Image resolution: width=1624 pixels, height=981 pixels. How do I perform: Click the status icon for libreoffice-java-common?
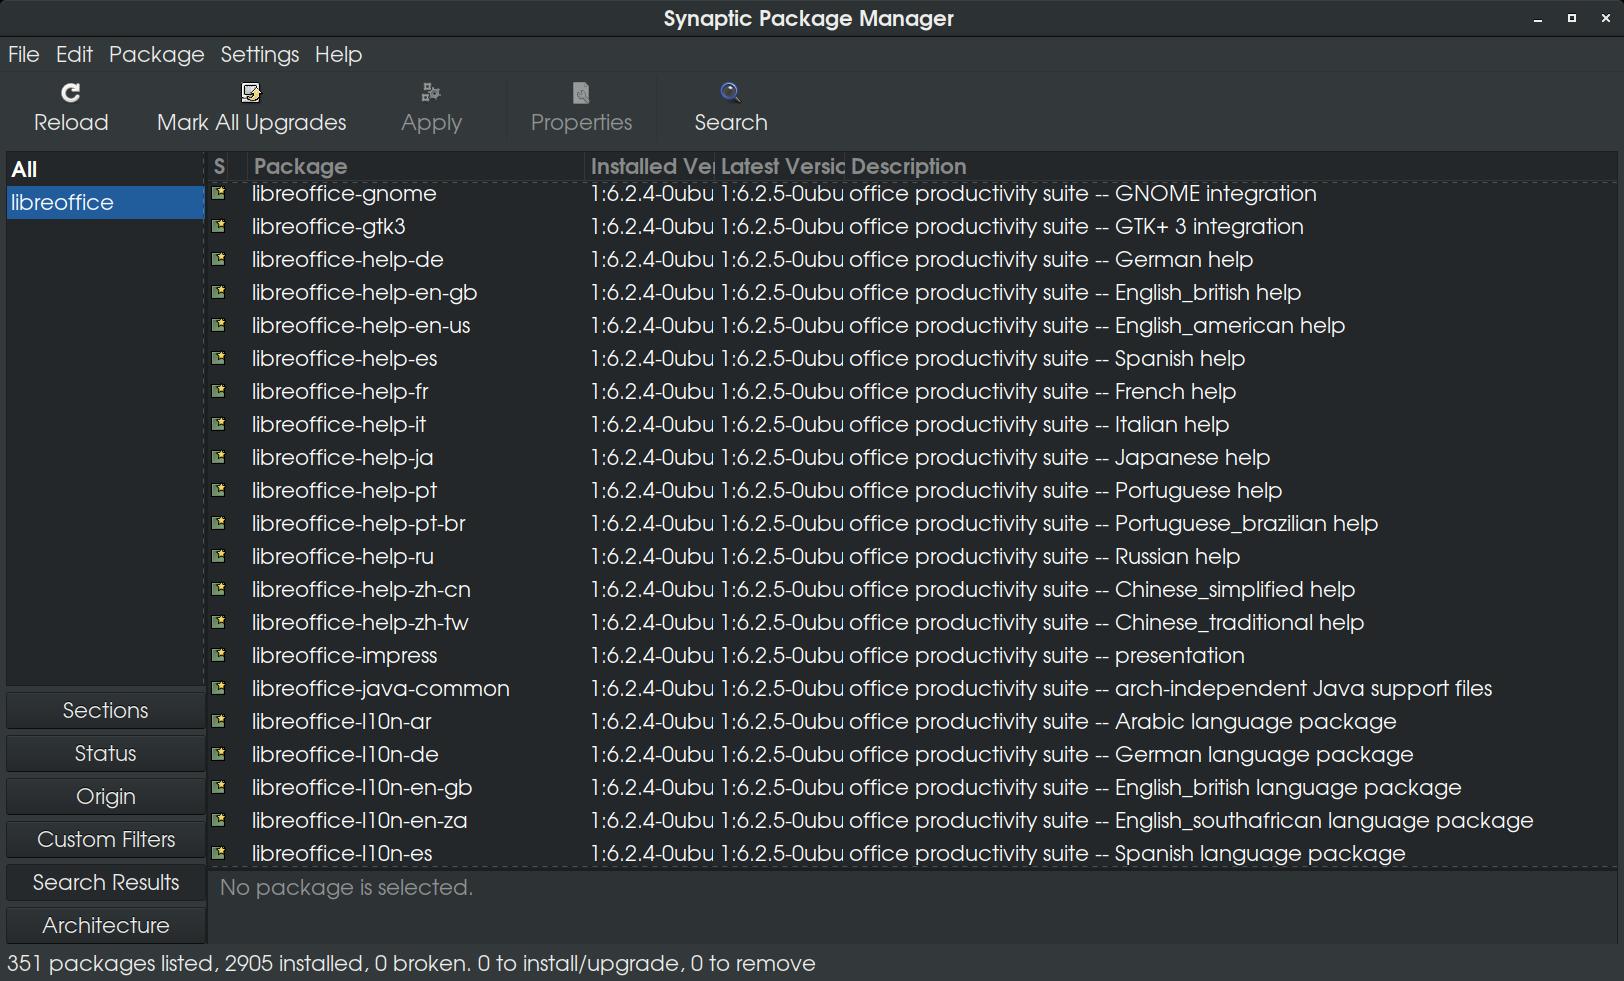click(x=219, y=688)
